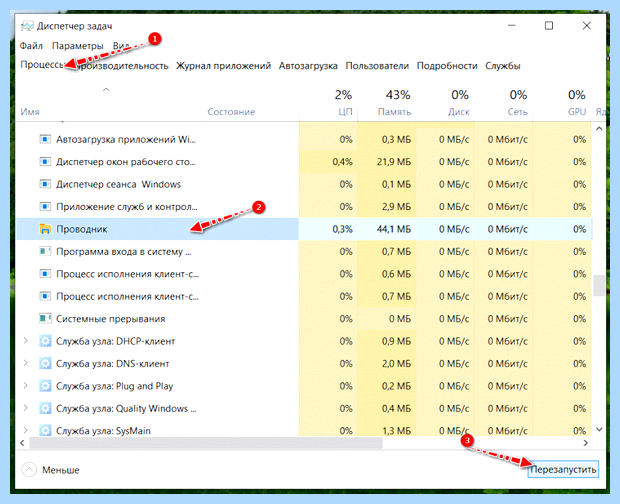Viewport: 620px width, 504px height.
Task: Expand Служба узла: Quality Windows group
Action: 26,408
